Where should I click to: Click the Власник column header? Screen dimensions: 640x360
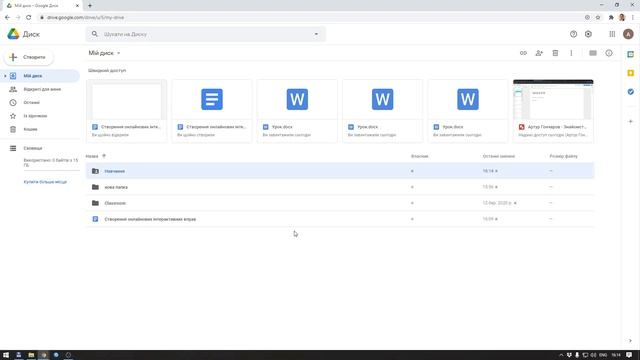(419, 156)
